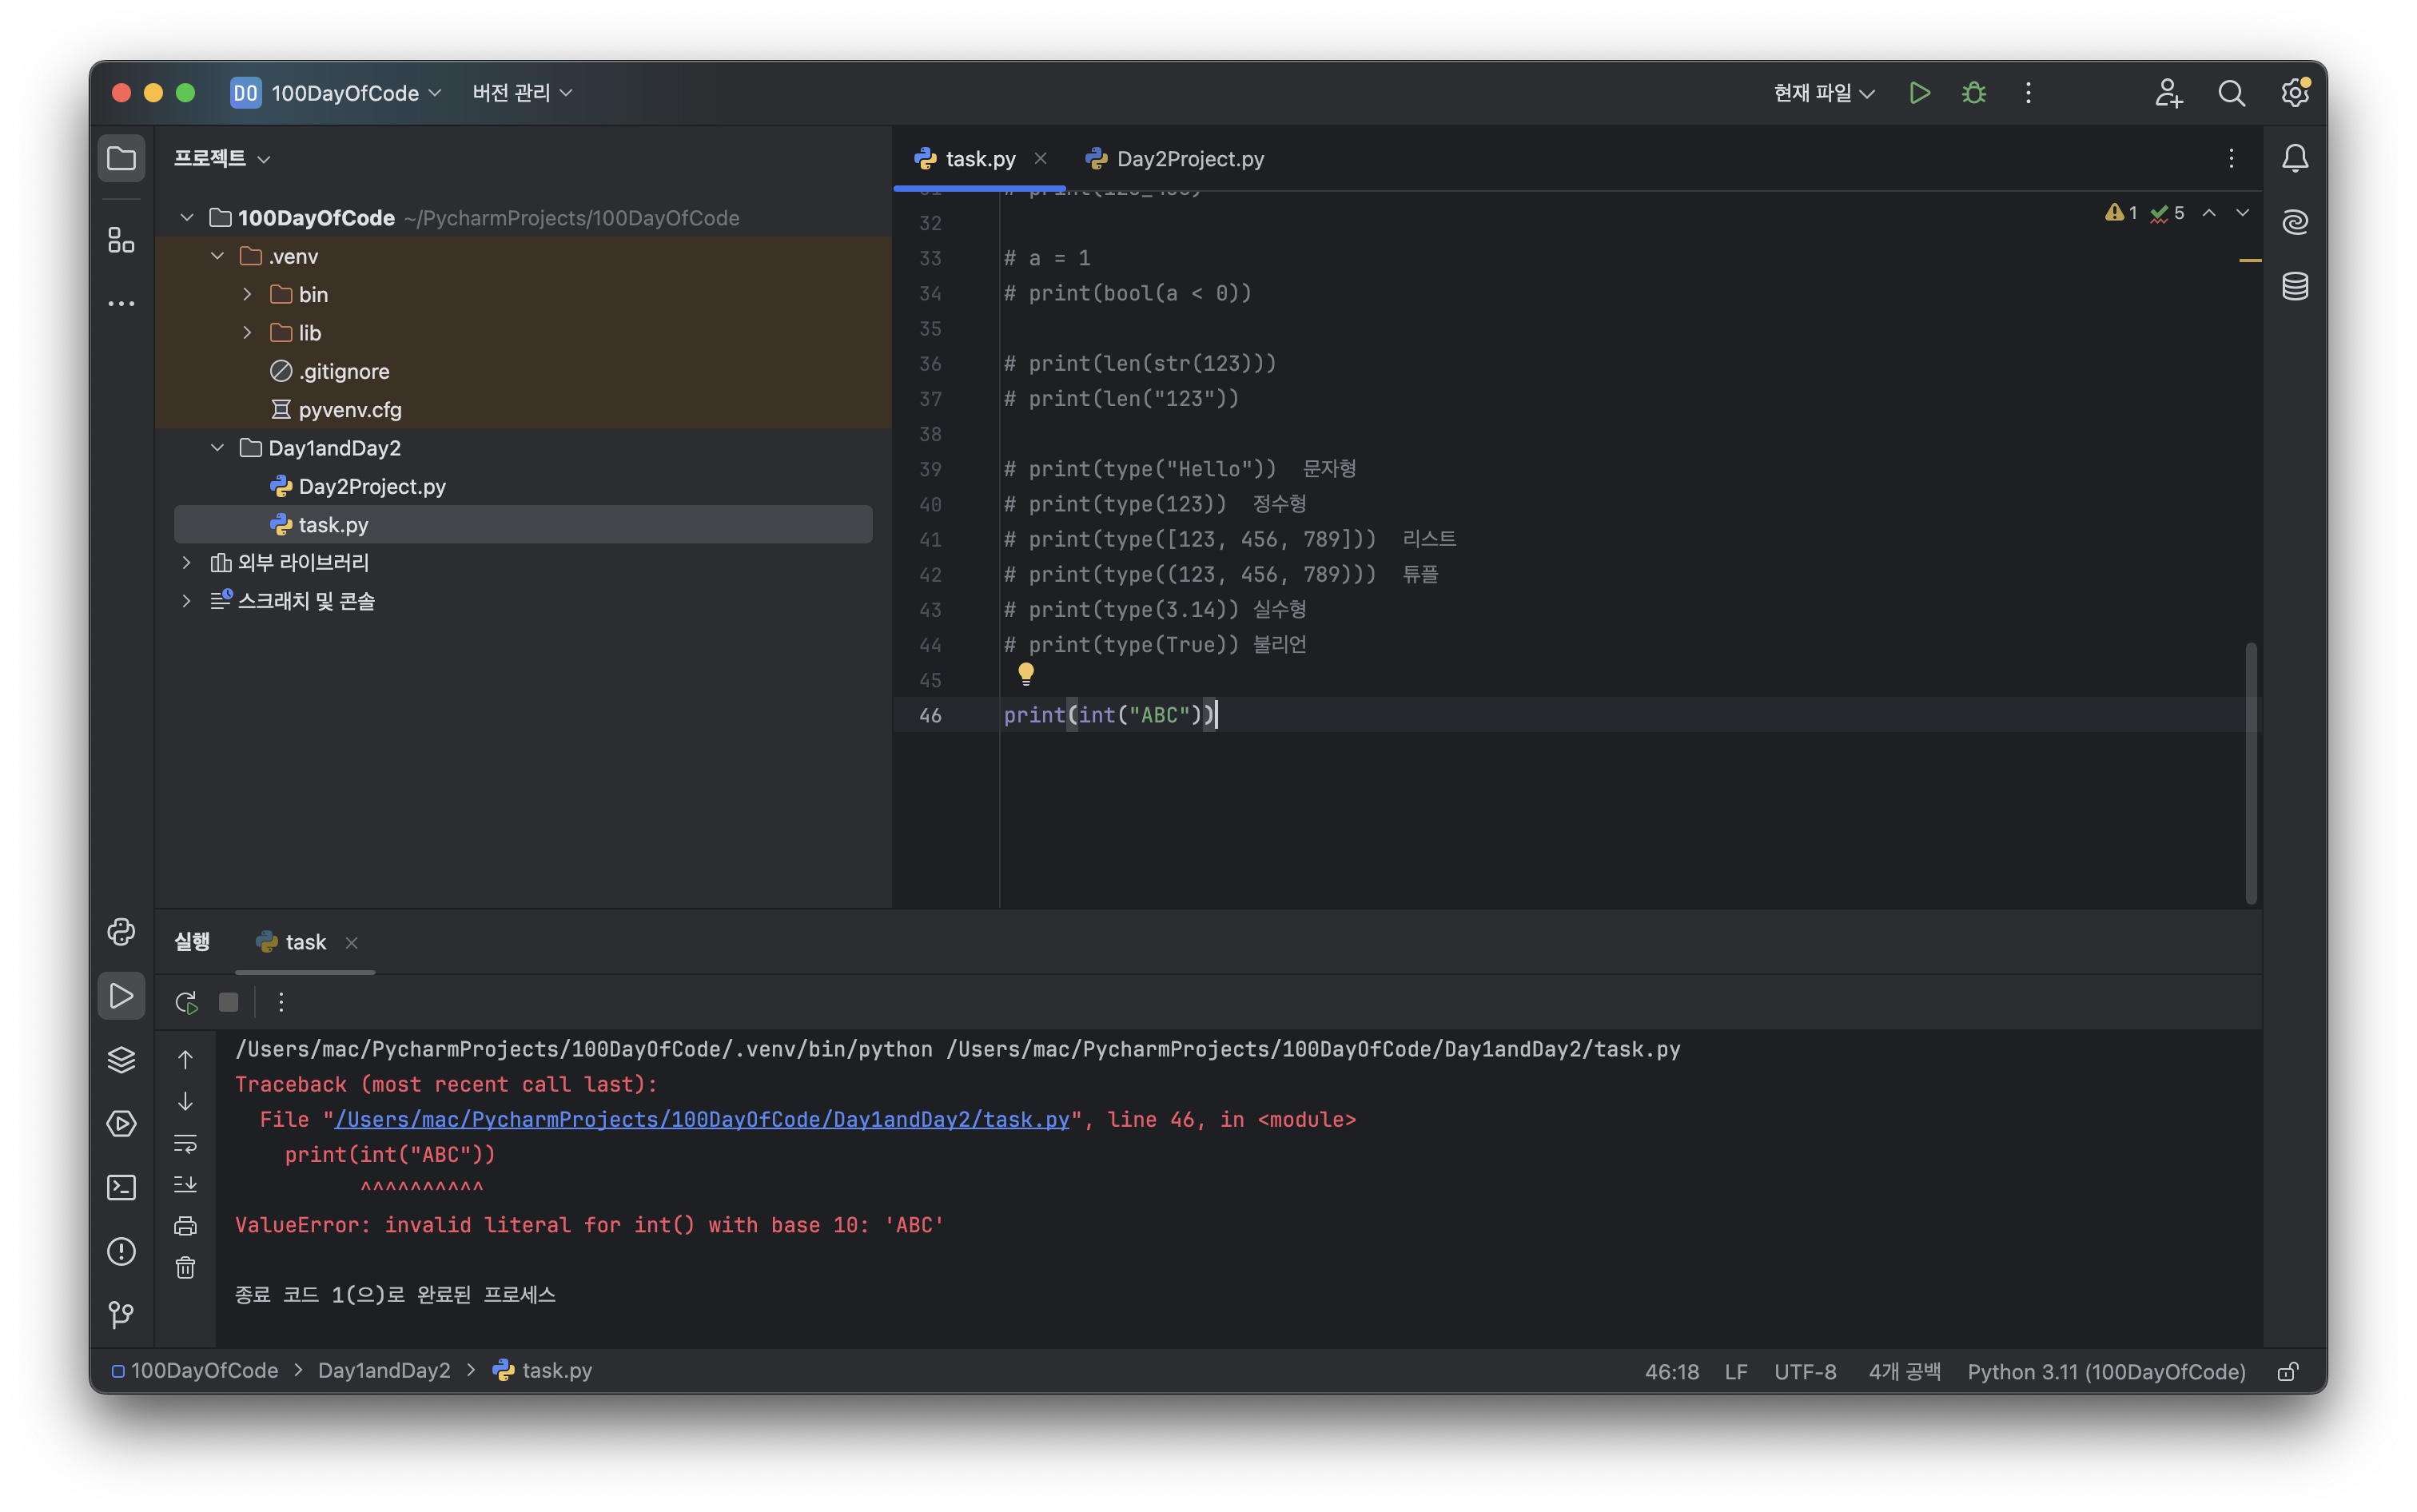Run the current file with the green play icon
This screenshot has width=2417, height=1512.
1918,93
